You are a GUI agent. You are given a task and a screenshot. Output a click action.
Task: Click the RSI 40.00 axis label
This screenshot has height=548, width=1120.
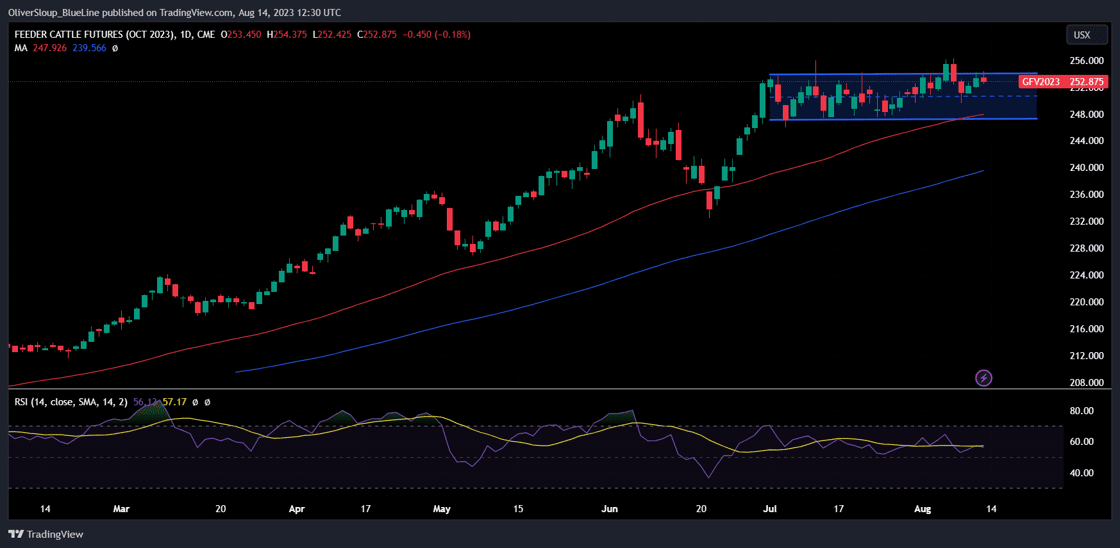pos(1080,472)
